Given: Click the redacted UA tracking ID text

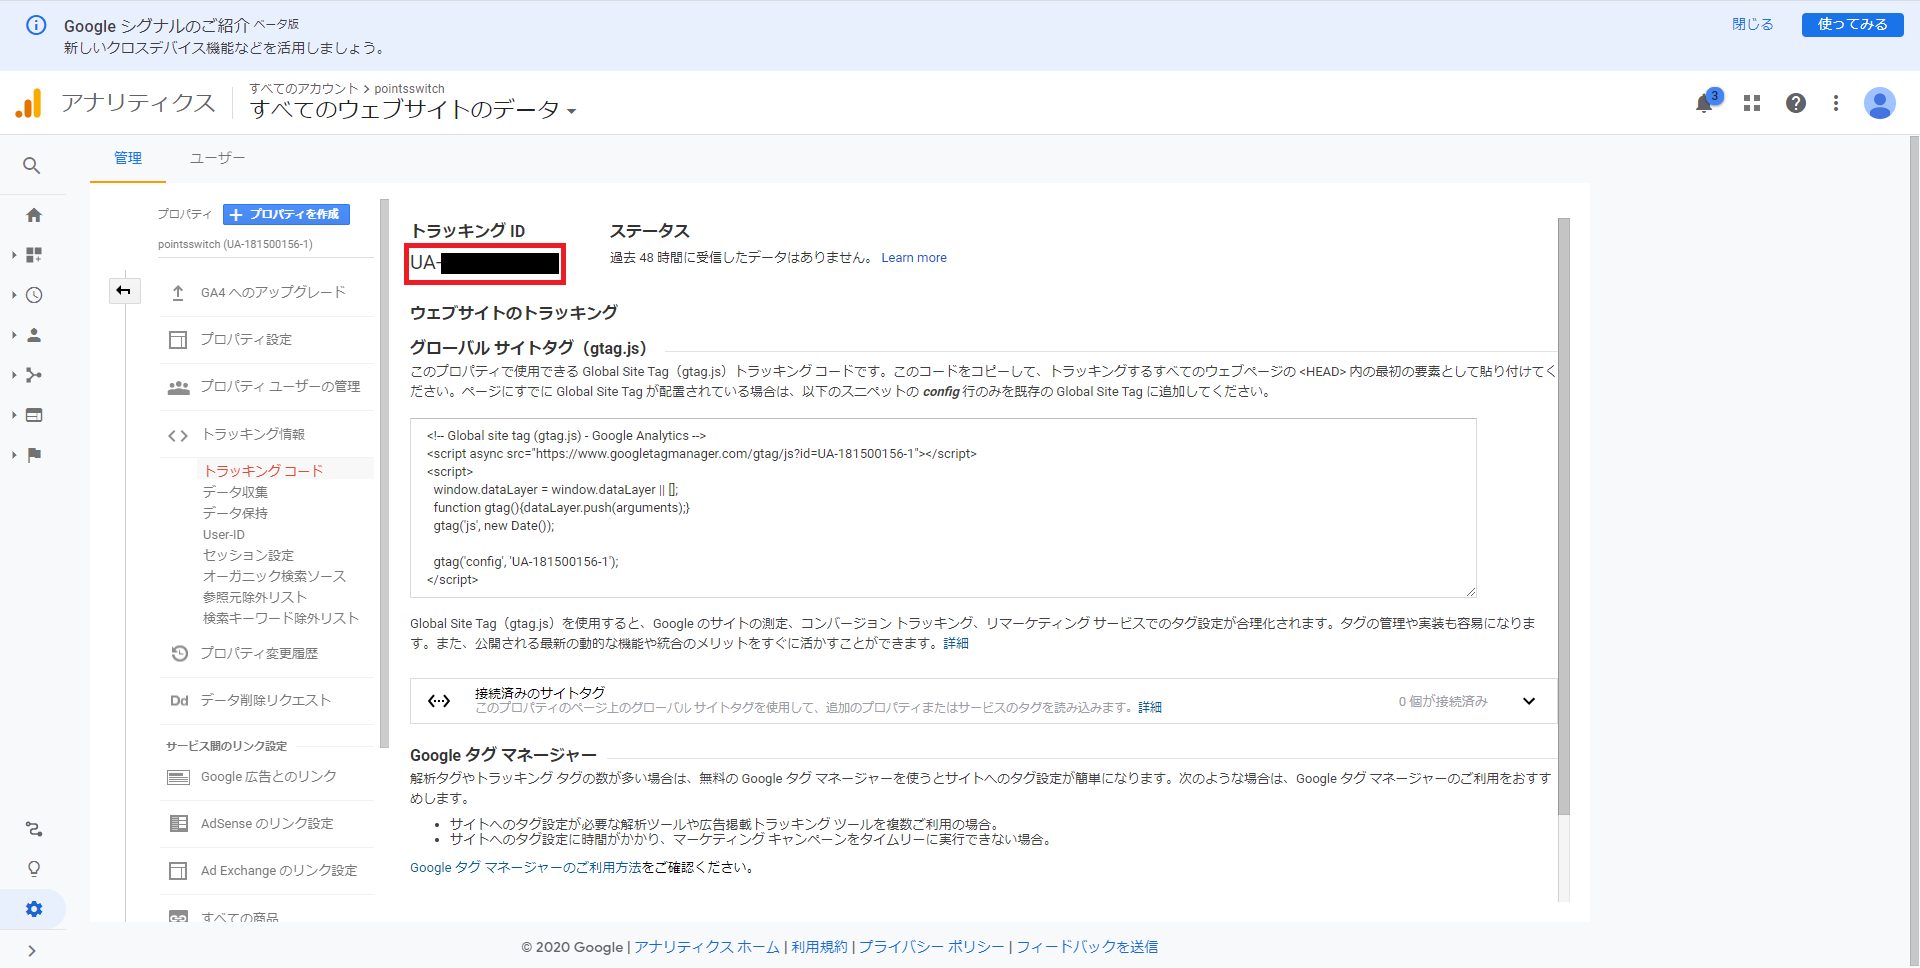Looking at the screenshot, I should pos(485,263).
